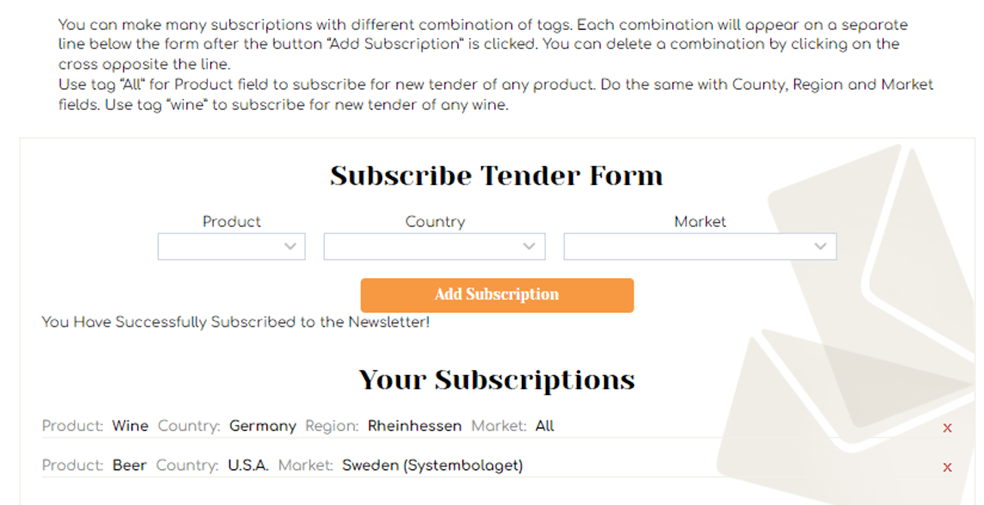Screen dimensions: 984x505
Task: Click the Beer product value
Action: pos(129,465)
